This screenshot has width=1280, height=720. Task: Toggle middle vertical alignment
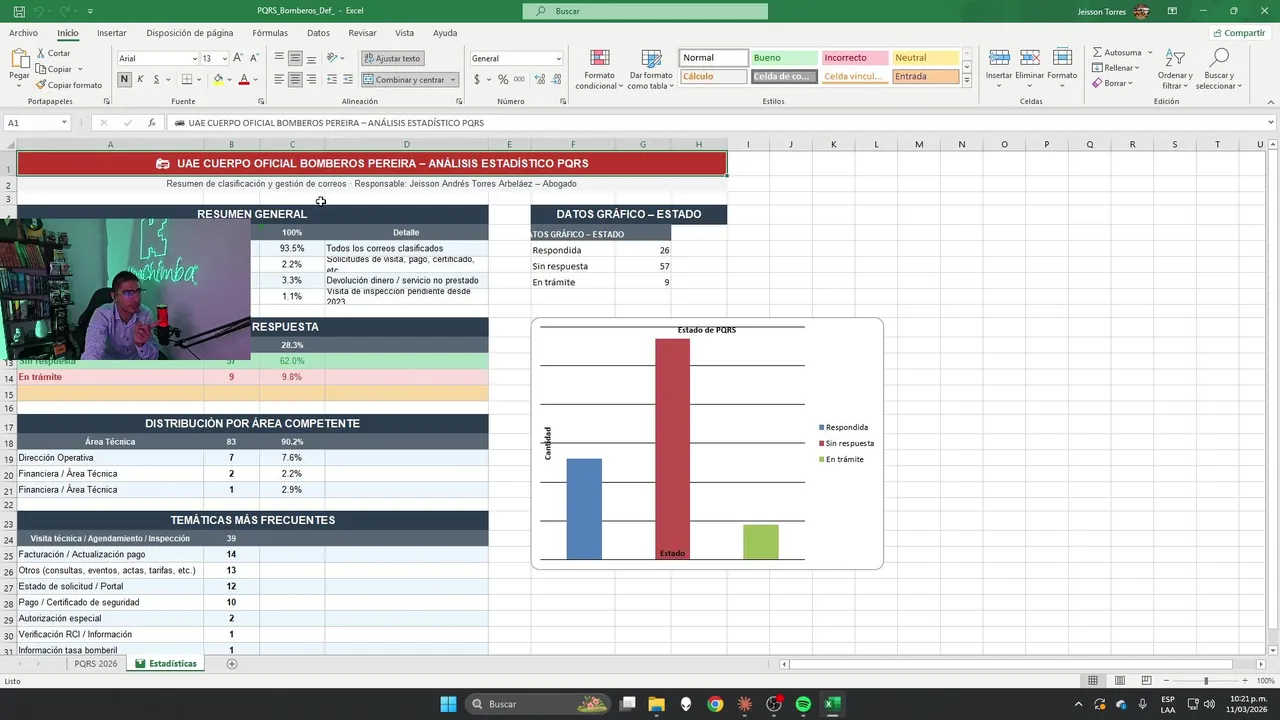pos(295,58)
